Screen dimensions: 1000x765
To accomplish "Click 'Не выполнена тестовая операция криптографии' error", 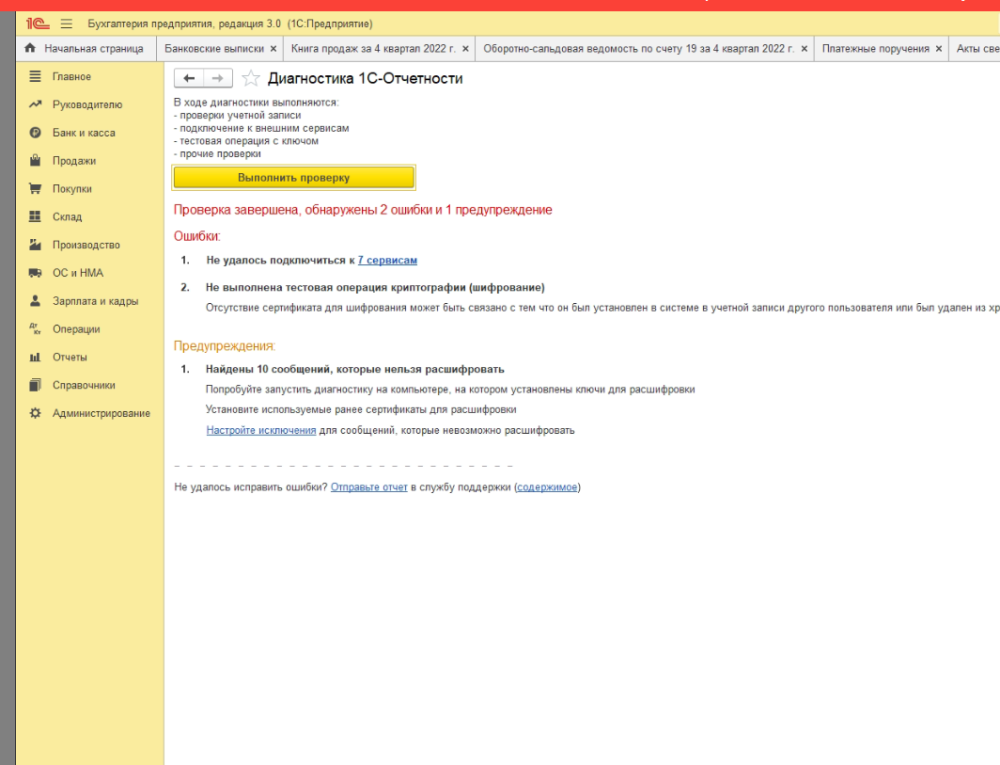I will 375,288.
